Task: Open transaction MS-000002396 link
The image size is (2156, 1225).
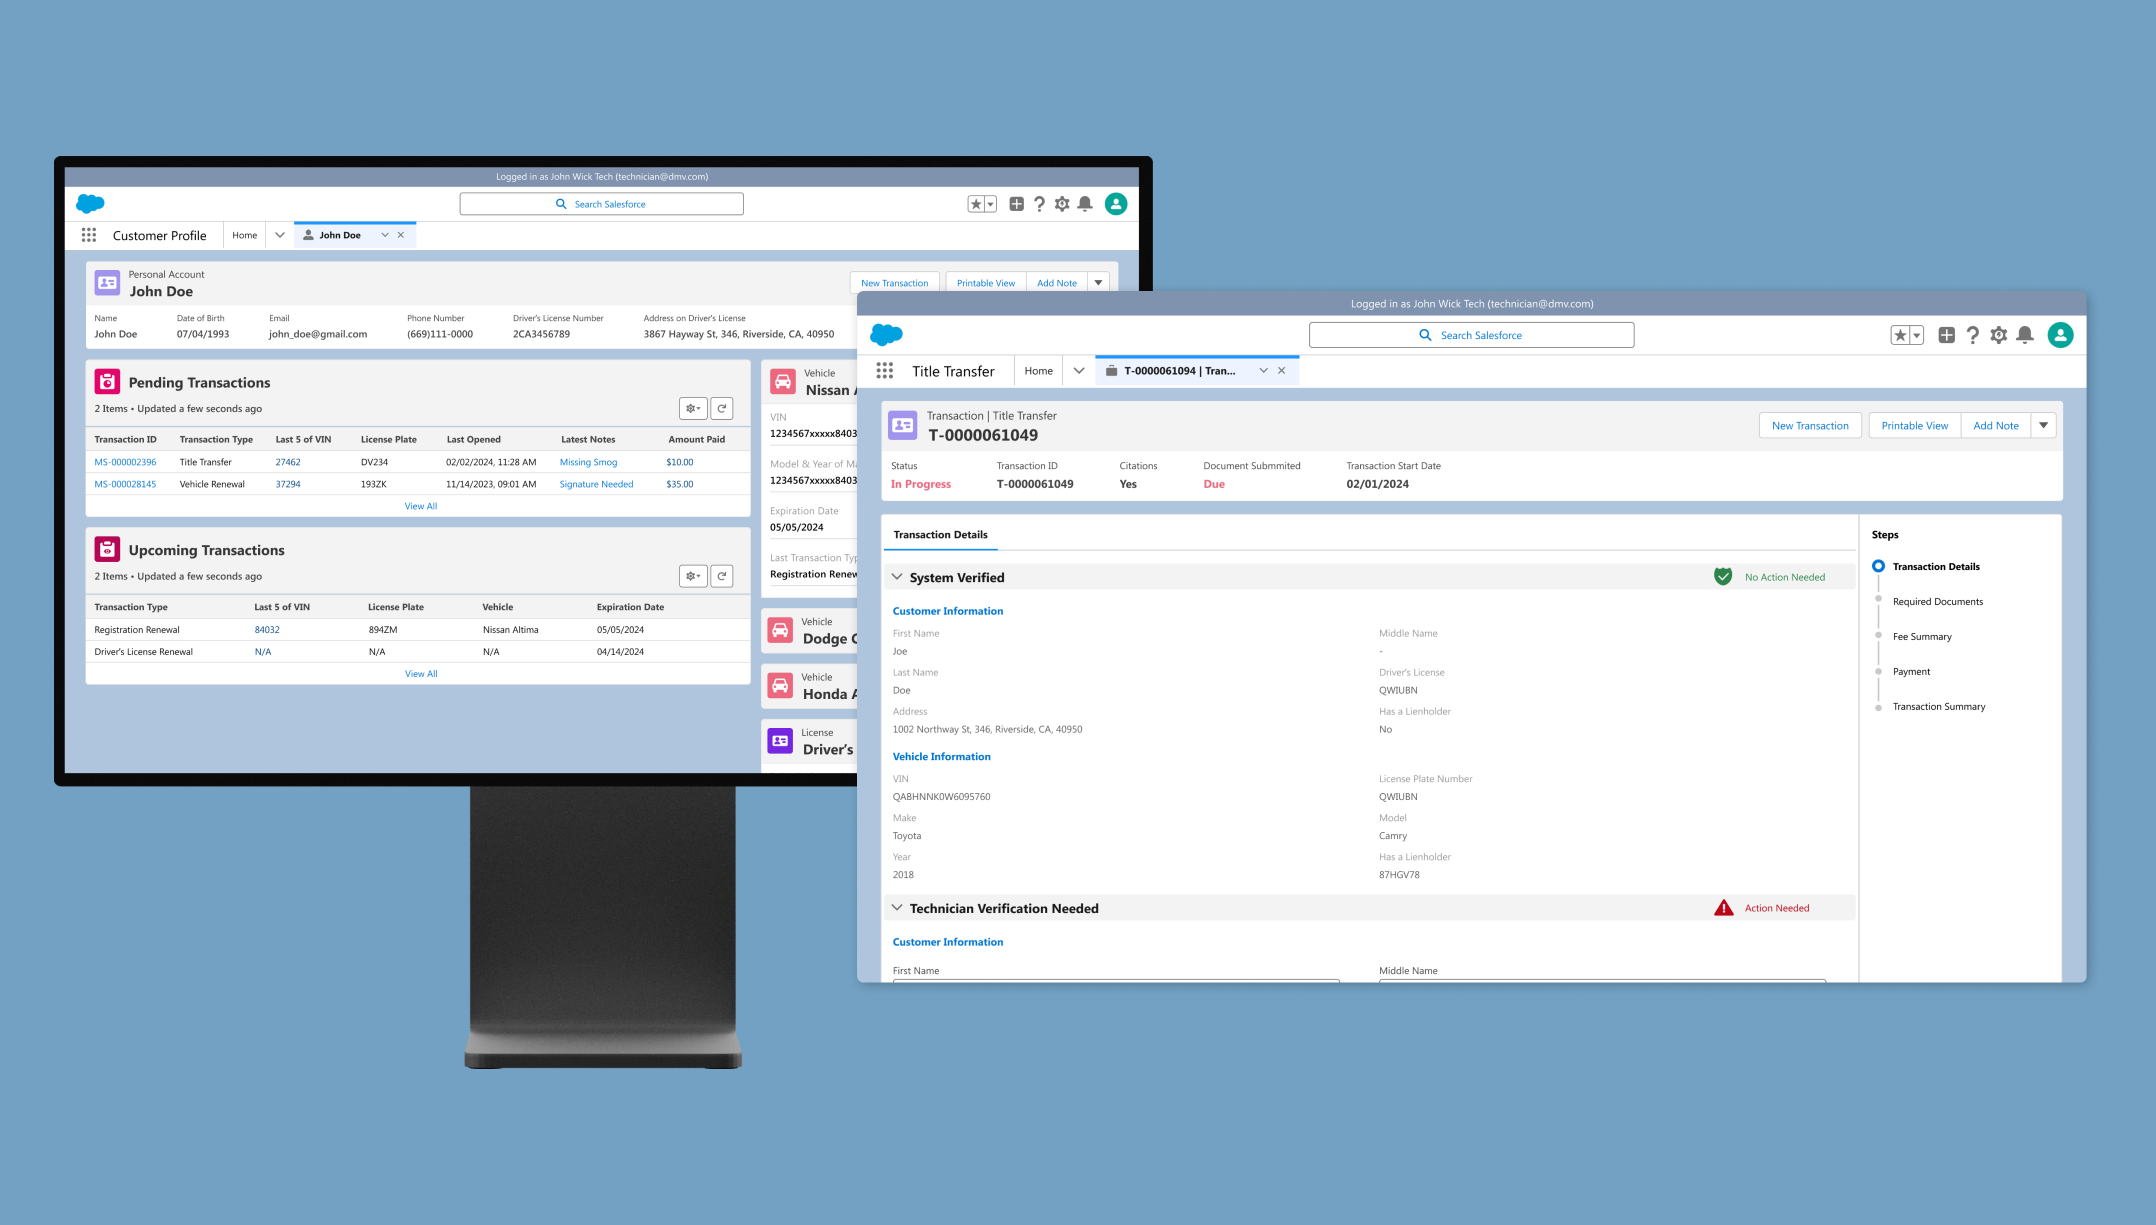Action: click(125, 462)
